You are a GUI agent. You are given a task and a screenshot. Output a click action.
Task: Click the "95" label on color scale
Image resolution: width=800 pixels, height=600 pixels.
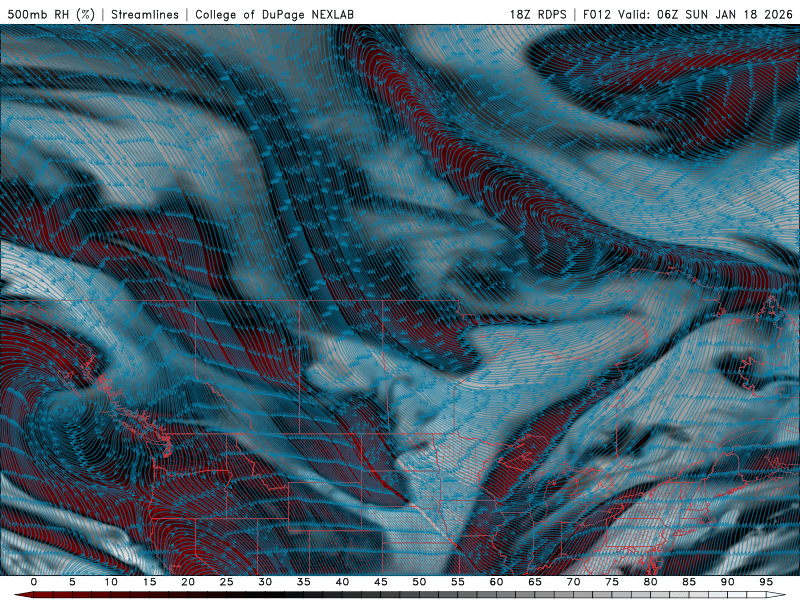pyautogui.click(x=766, y=582)
